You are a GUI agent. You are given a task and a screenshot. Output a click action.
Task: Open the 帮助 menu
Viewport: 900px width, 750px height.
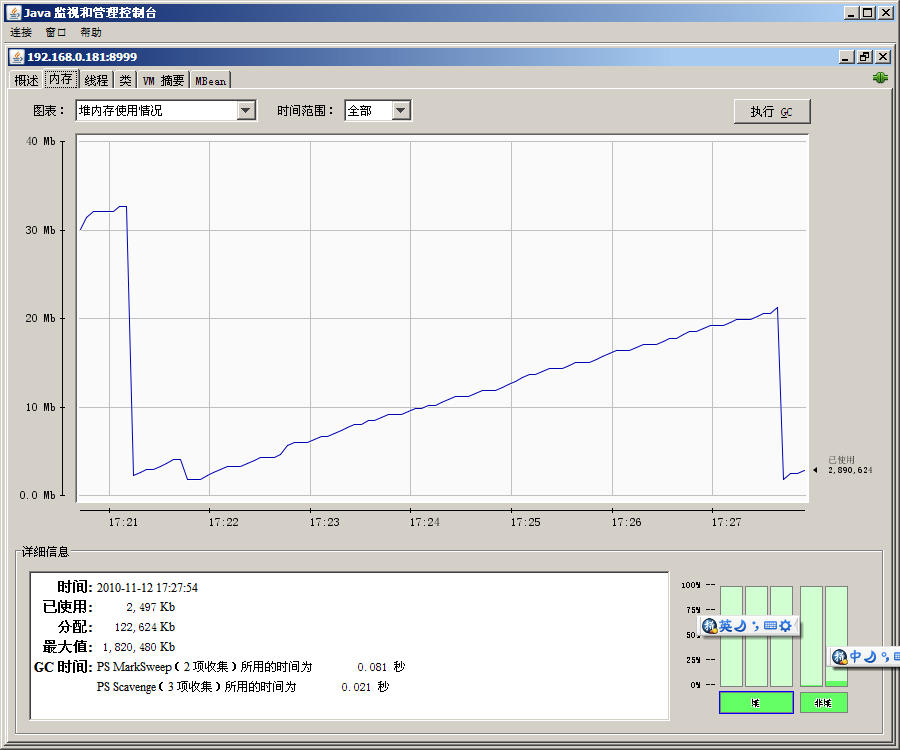click(x=91, y=33)
